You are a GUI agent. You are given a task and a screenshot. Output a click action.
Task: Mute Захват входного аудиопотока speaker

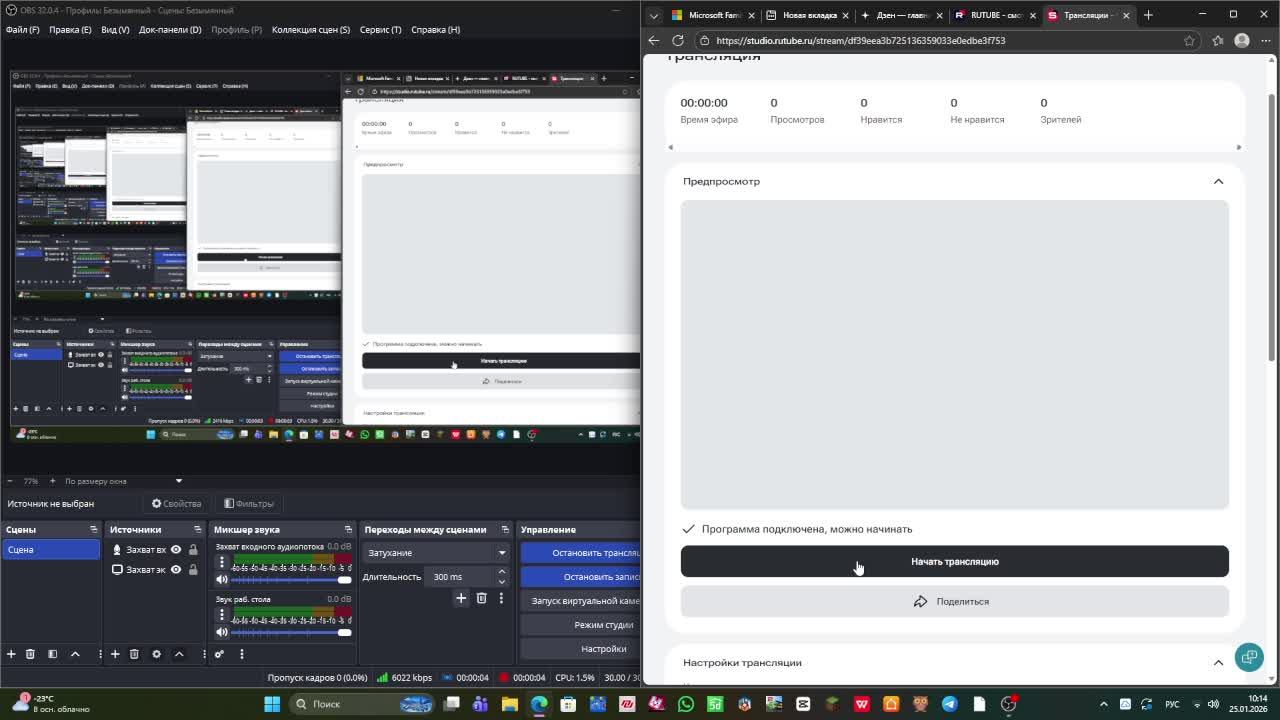click(x=222, y=579)
